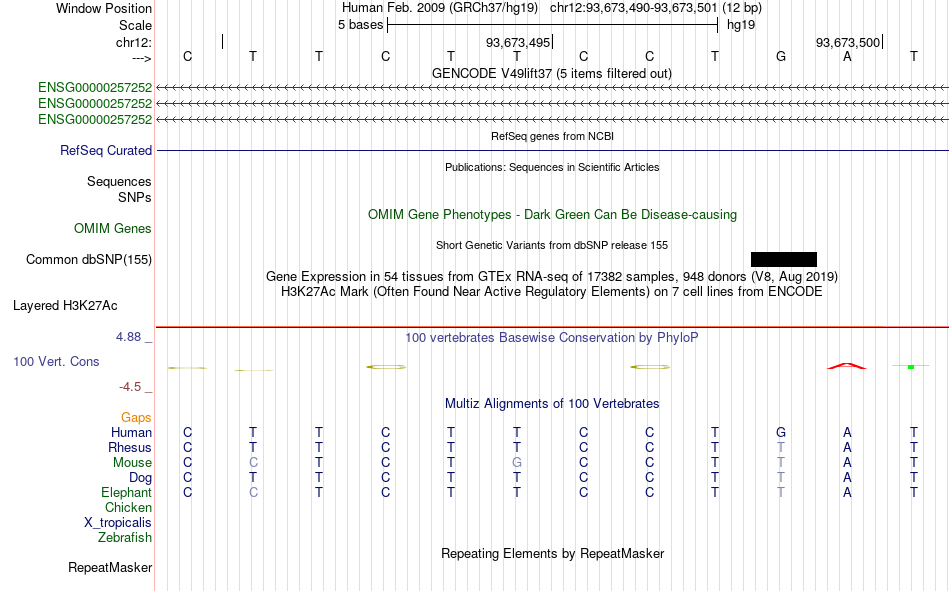
Task: Click the GTEx Gene Expression track title
Action: coord(552,276)
